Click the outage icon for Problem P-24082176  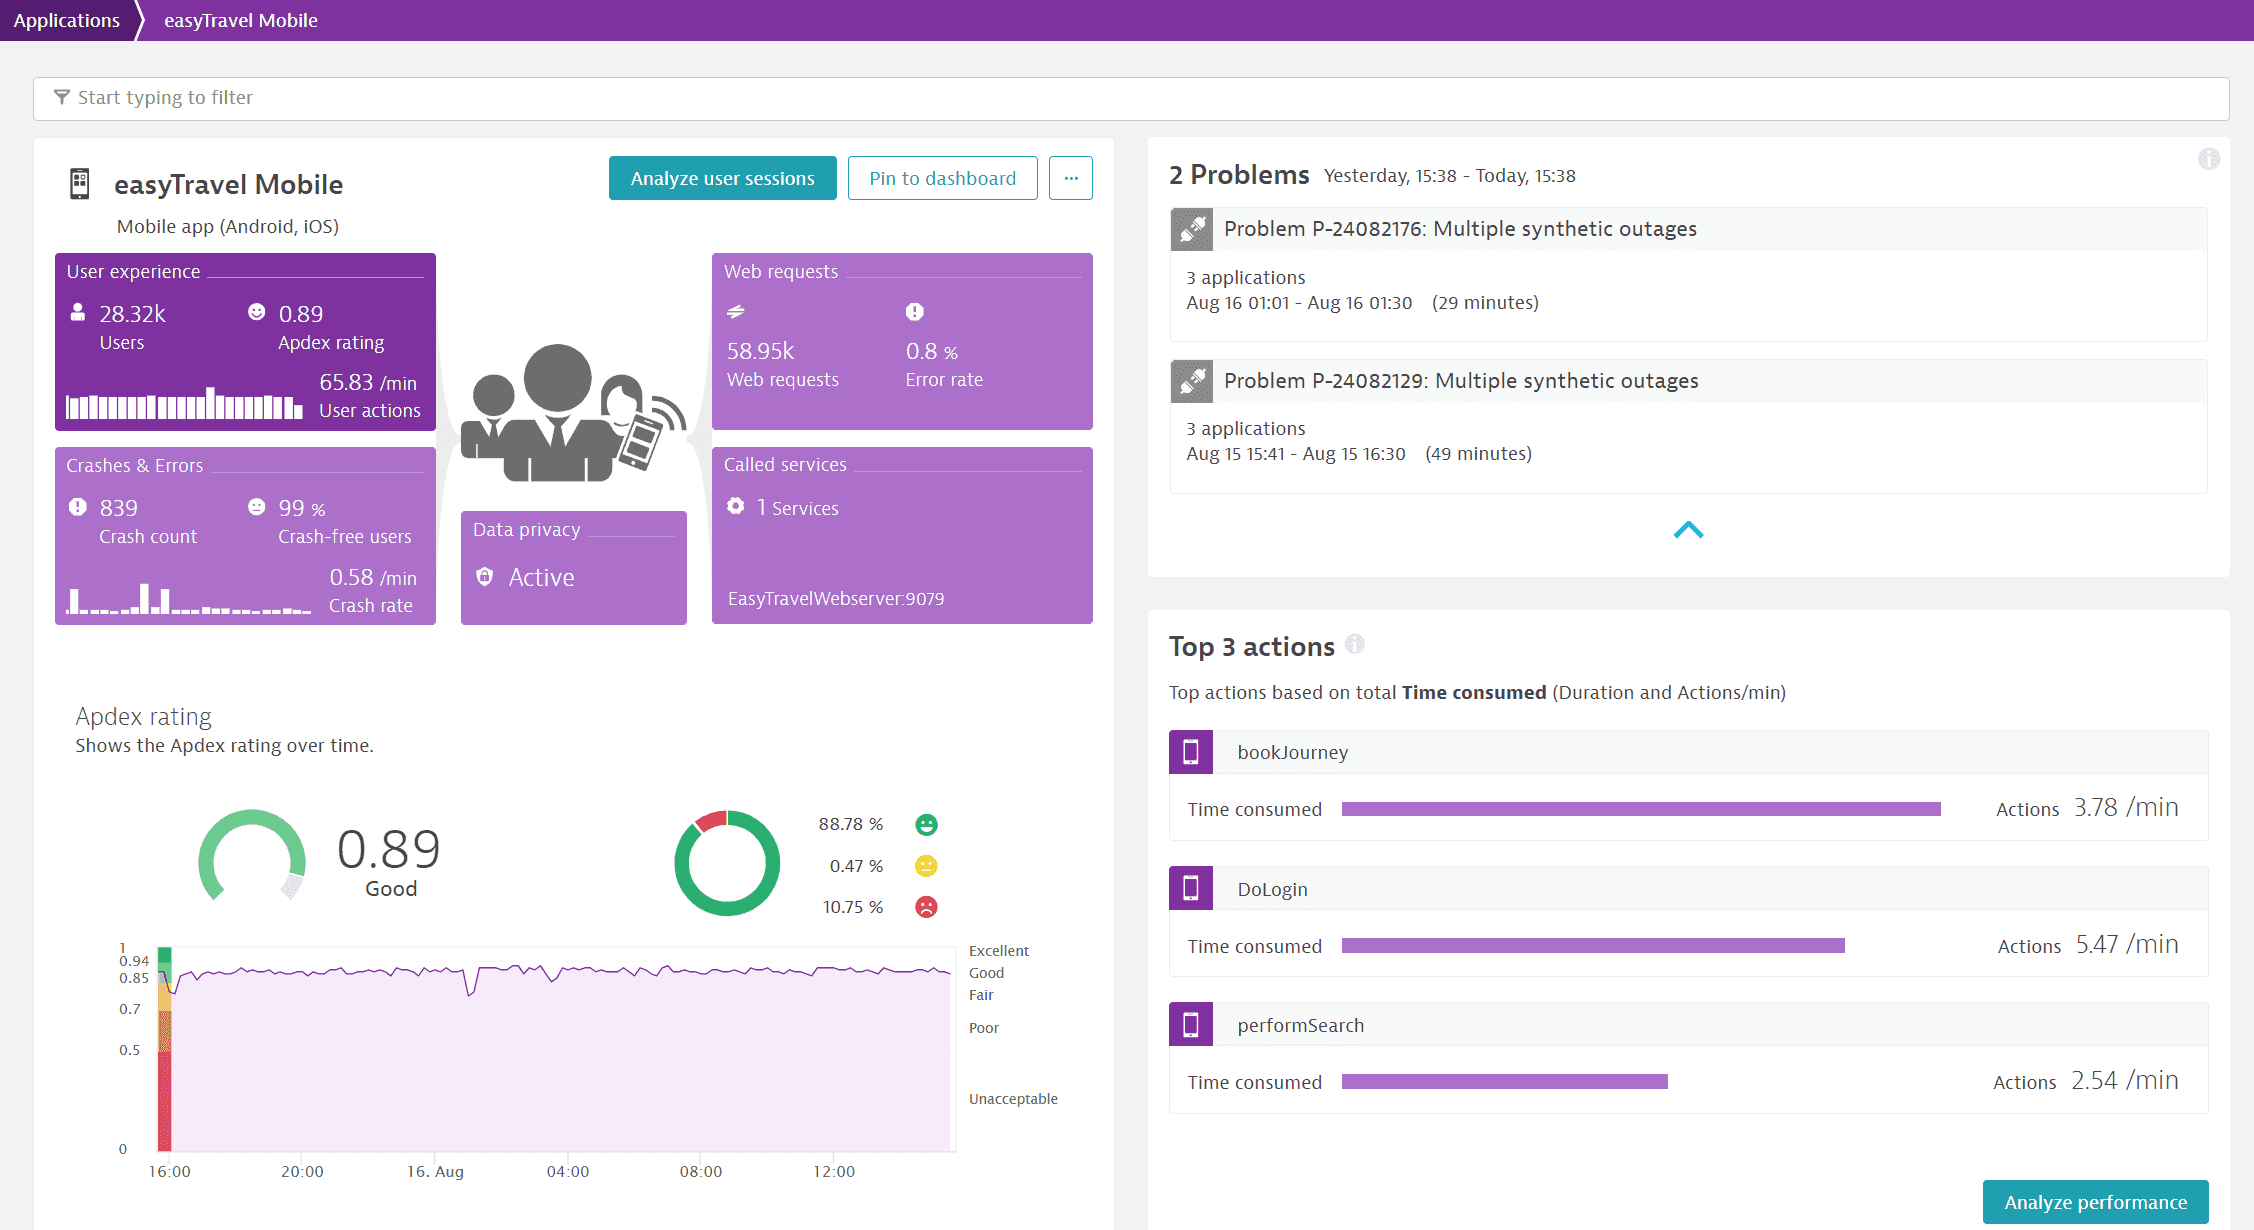pos(1191,229)
